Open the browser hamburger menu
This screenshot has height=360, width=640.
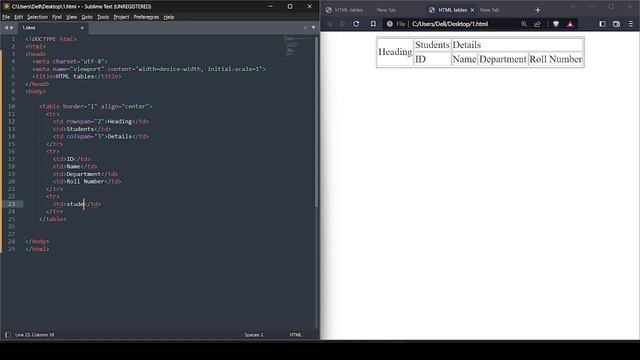(631, 24)
